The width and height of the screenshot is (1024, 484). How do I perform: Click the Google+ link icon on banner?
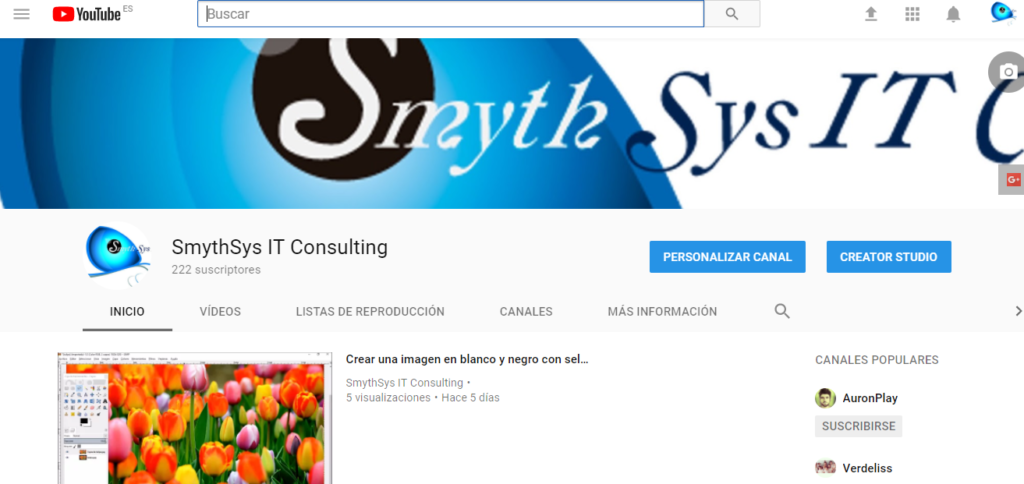click(x=1013, y=180)
